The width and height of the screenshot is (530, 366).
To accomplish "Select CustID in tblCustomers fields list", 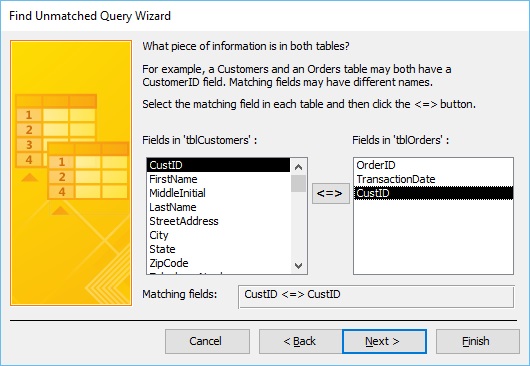I will click(219, 165).
